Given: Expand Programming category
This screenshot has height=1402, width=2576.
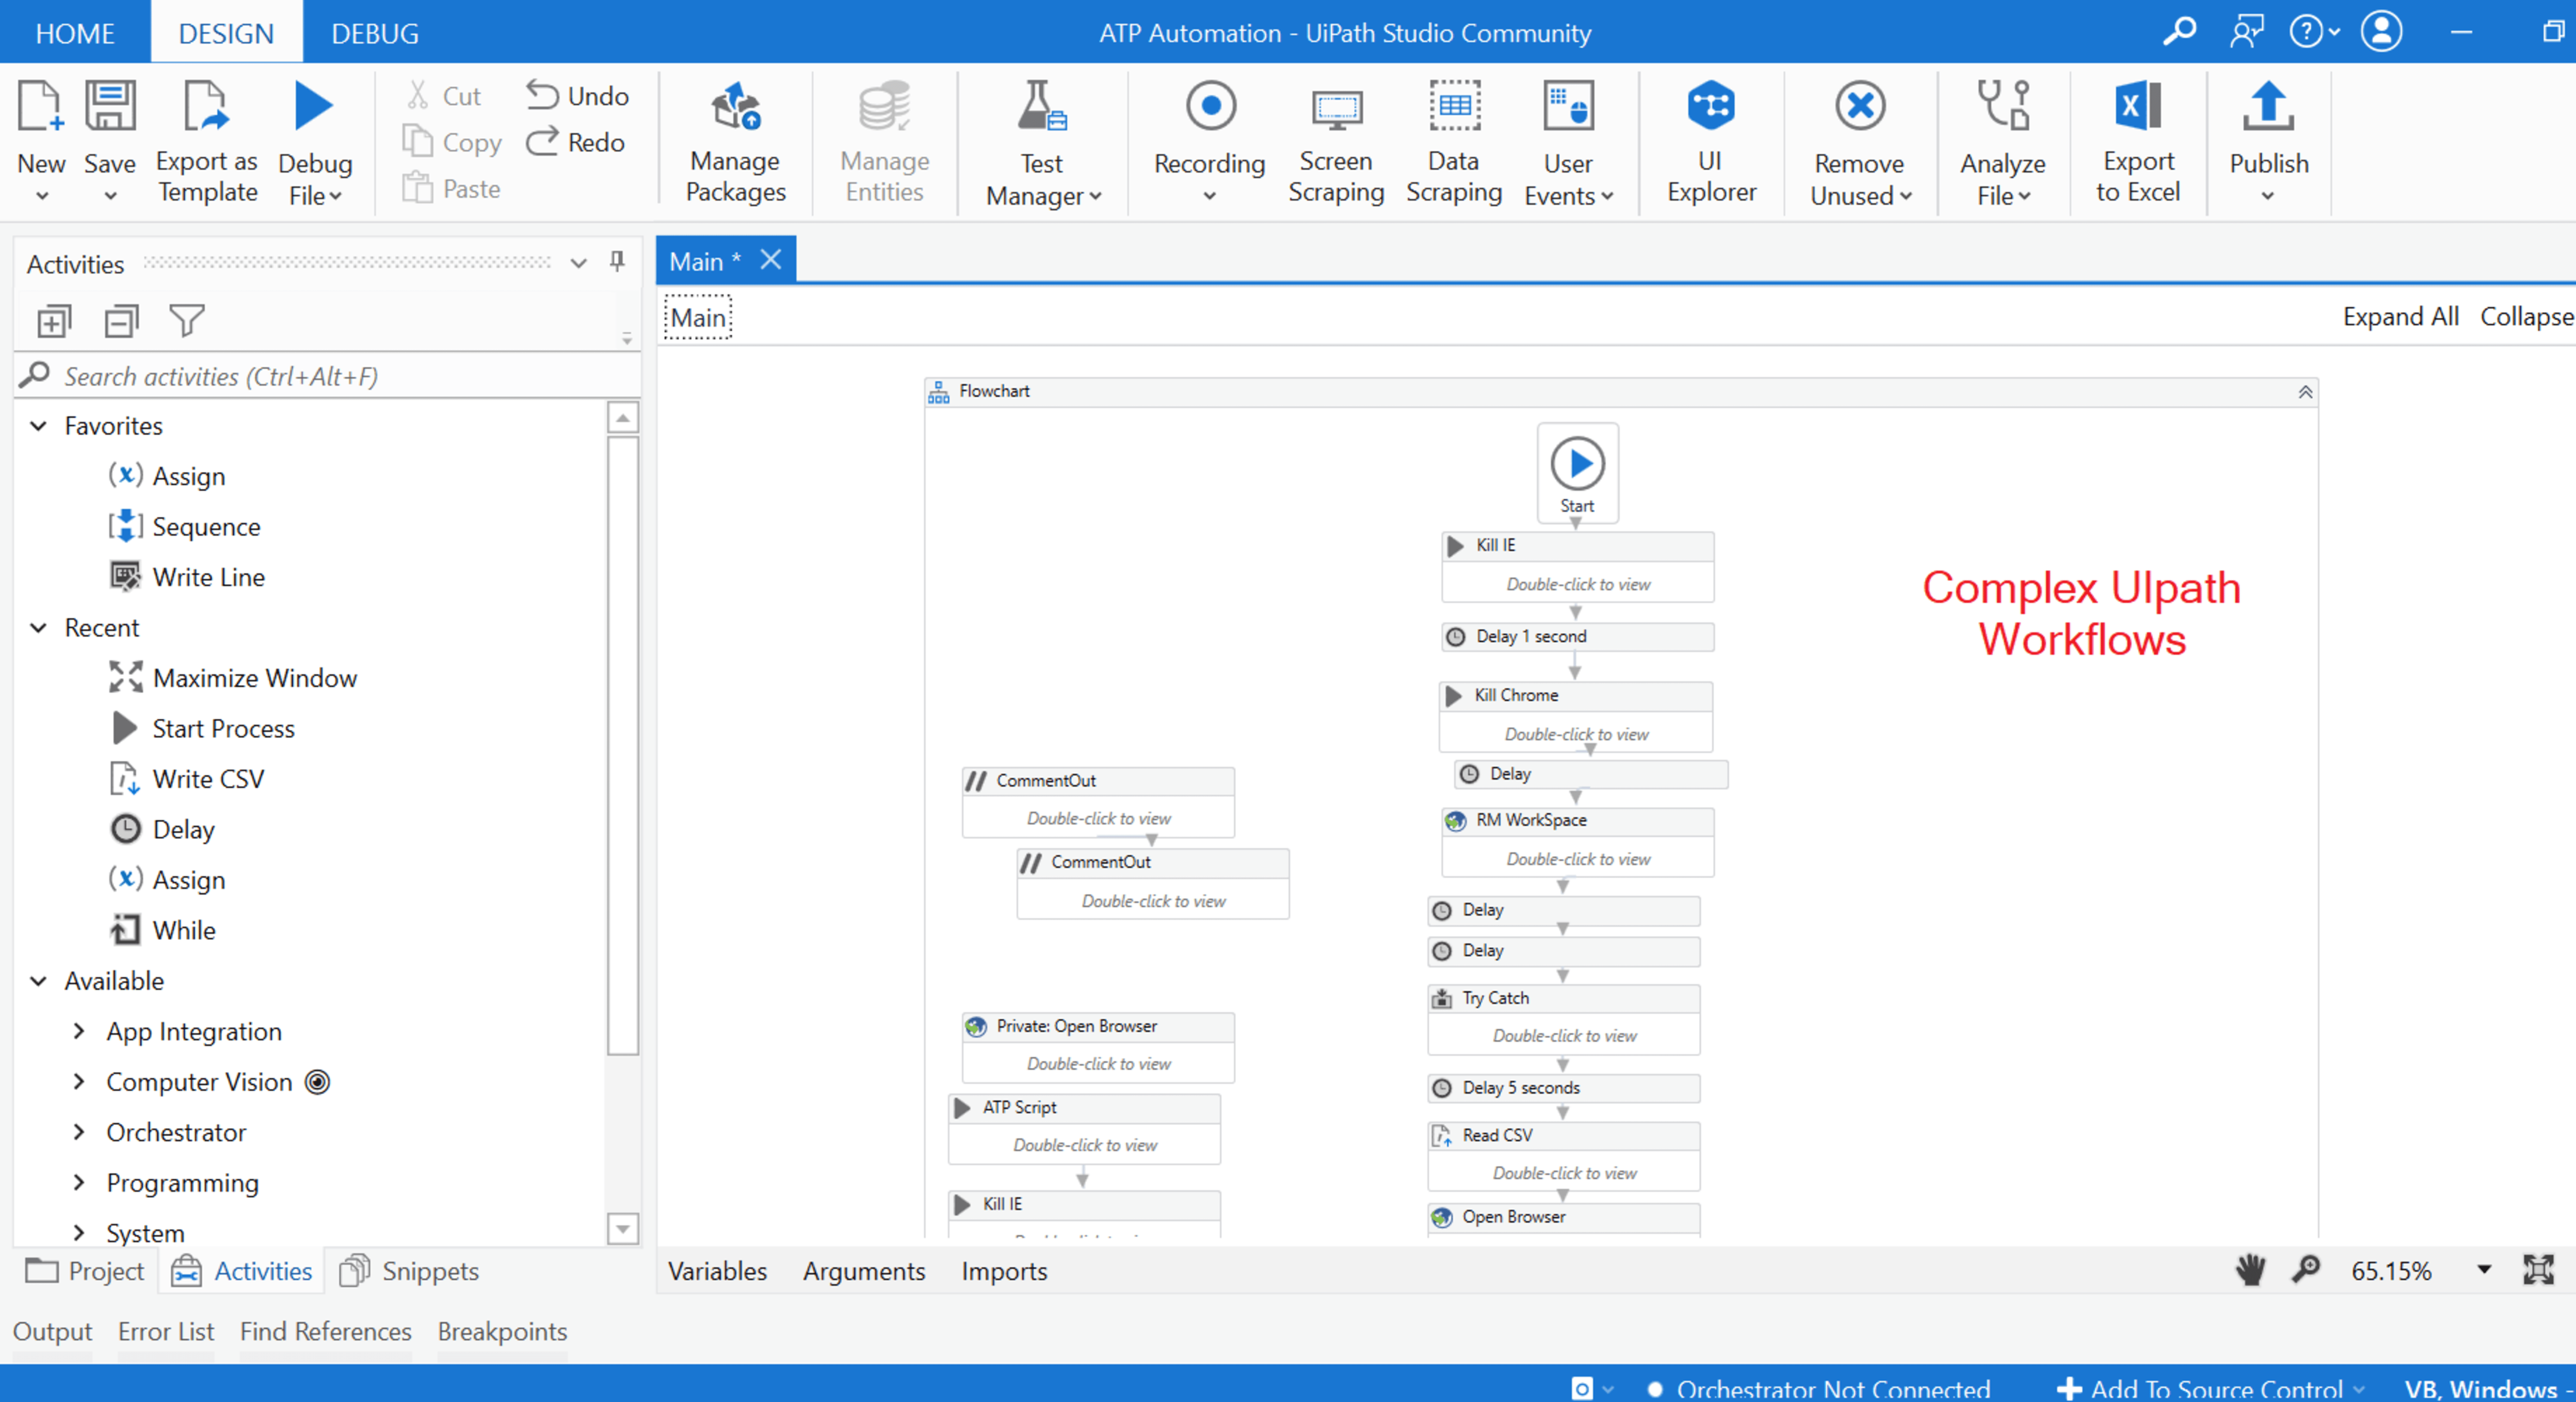Looking at the screenshot, I should (x=79, y=1182).
